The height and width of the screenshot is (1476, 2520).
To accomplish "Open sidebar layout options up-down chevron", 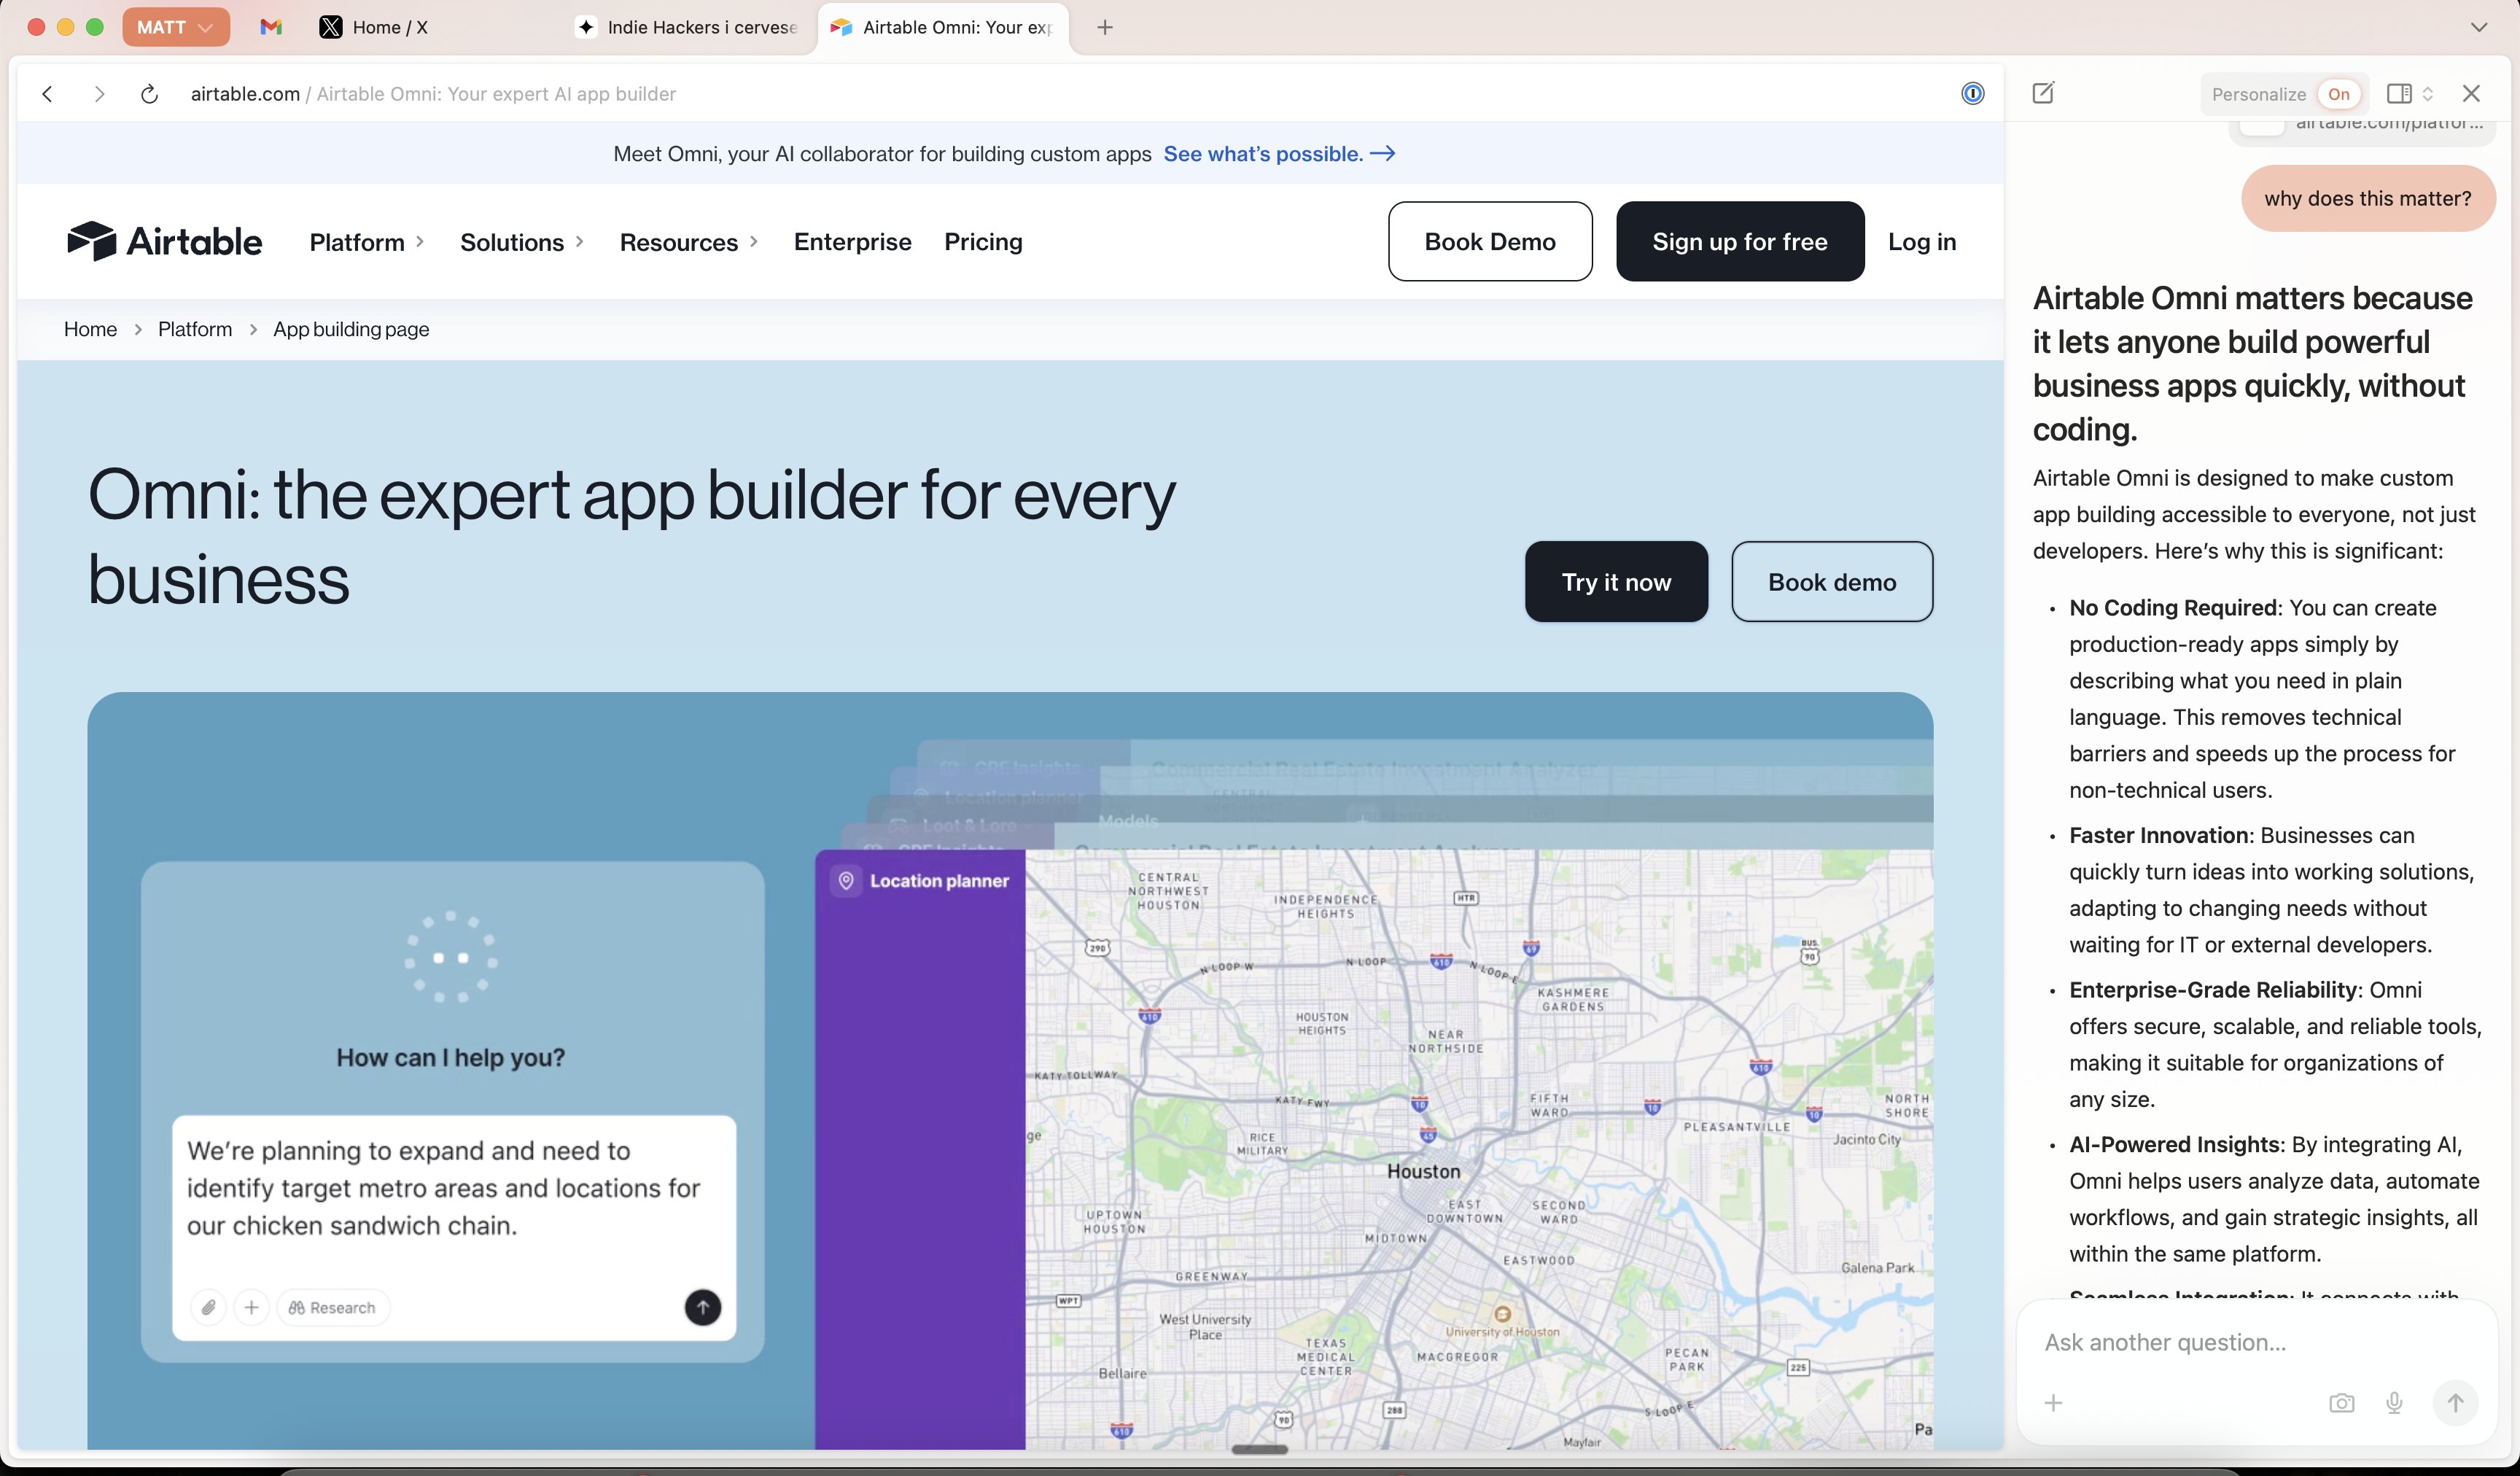I will tap(2427, 94).
